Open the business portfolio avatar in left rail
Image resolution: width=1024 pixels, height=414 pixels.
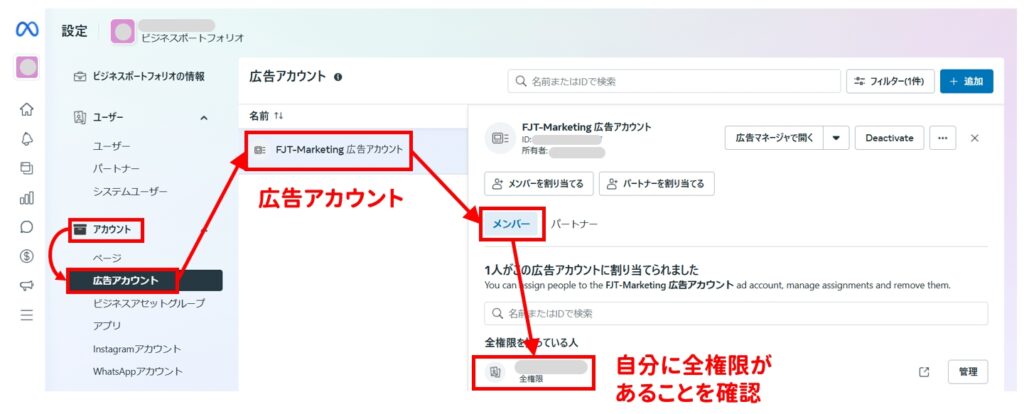click(x=27, y=67)
